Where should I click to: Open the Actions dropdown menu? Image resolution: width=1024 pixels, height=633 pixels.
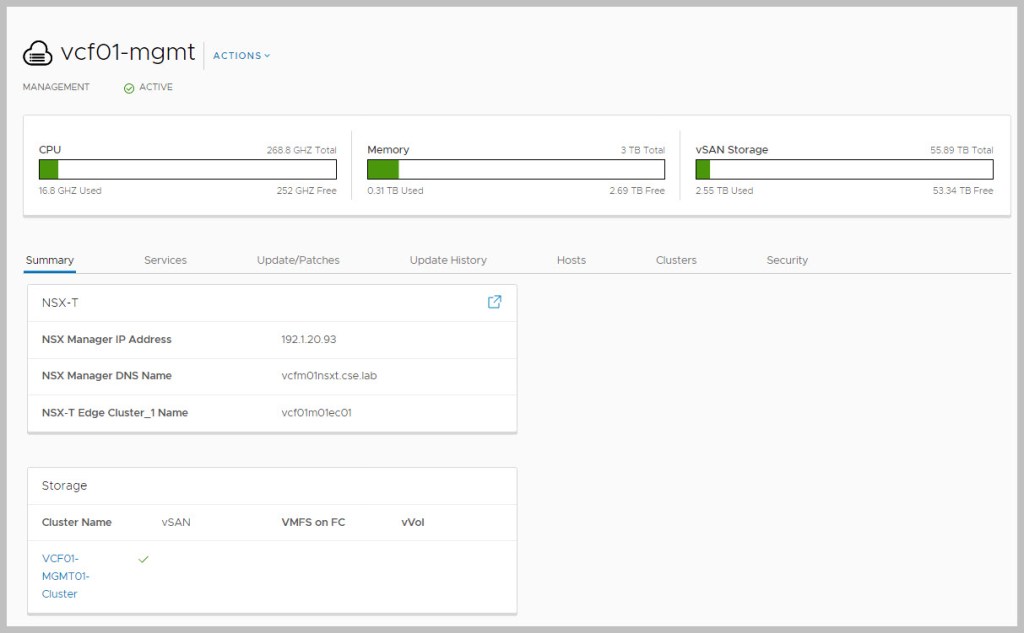[241, 56]
